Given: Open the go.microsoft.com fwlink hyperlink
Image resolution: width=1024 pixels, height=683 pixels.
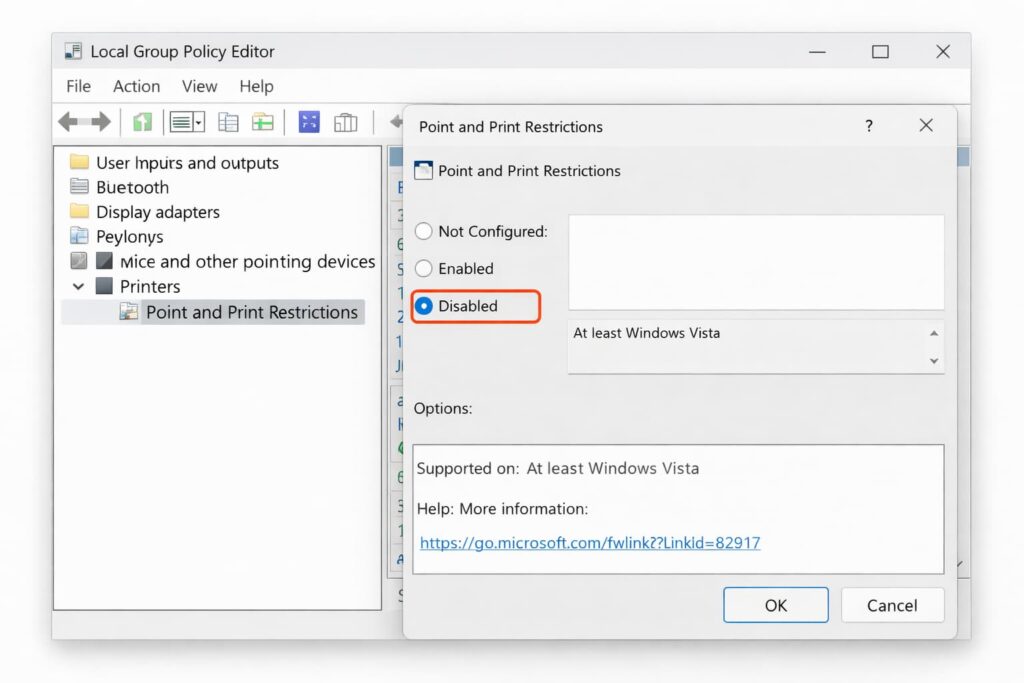Looking at the screenshot, I should 589,543.
